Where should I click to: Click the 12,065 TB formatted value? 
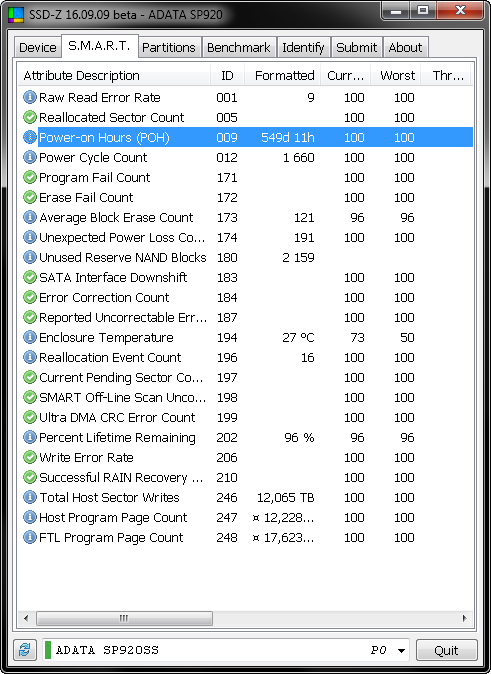pyautogui.click(x=285, y=498)
